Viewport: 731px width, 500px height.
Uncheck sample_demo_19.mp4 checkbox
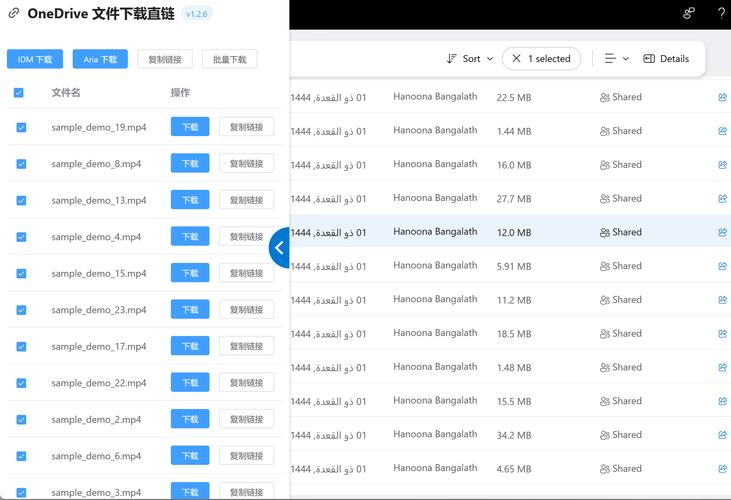point(21,128)
